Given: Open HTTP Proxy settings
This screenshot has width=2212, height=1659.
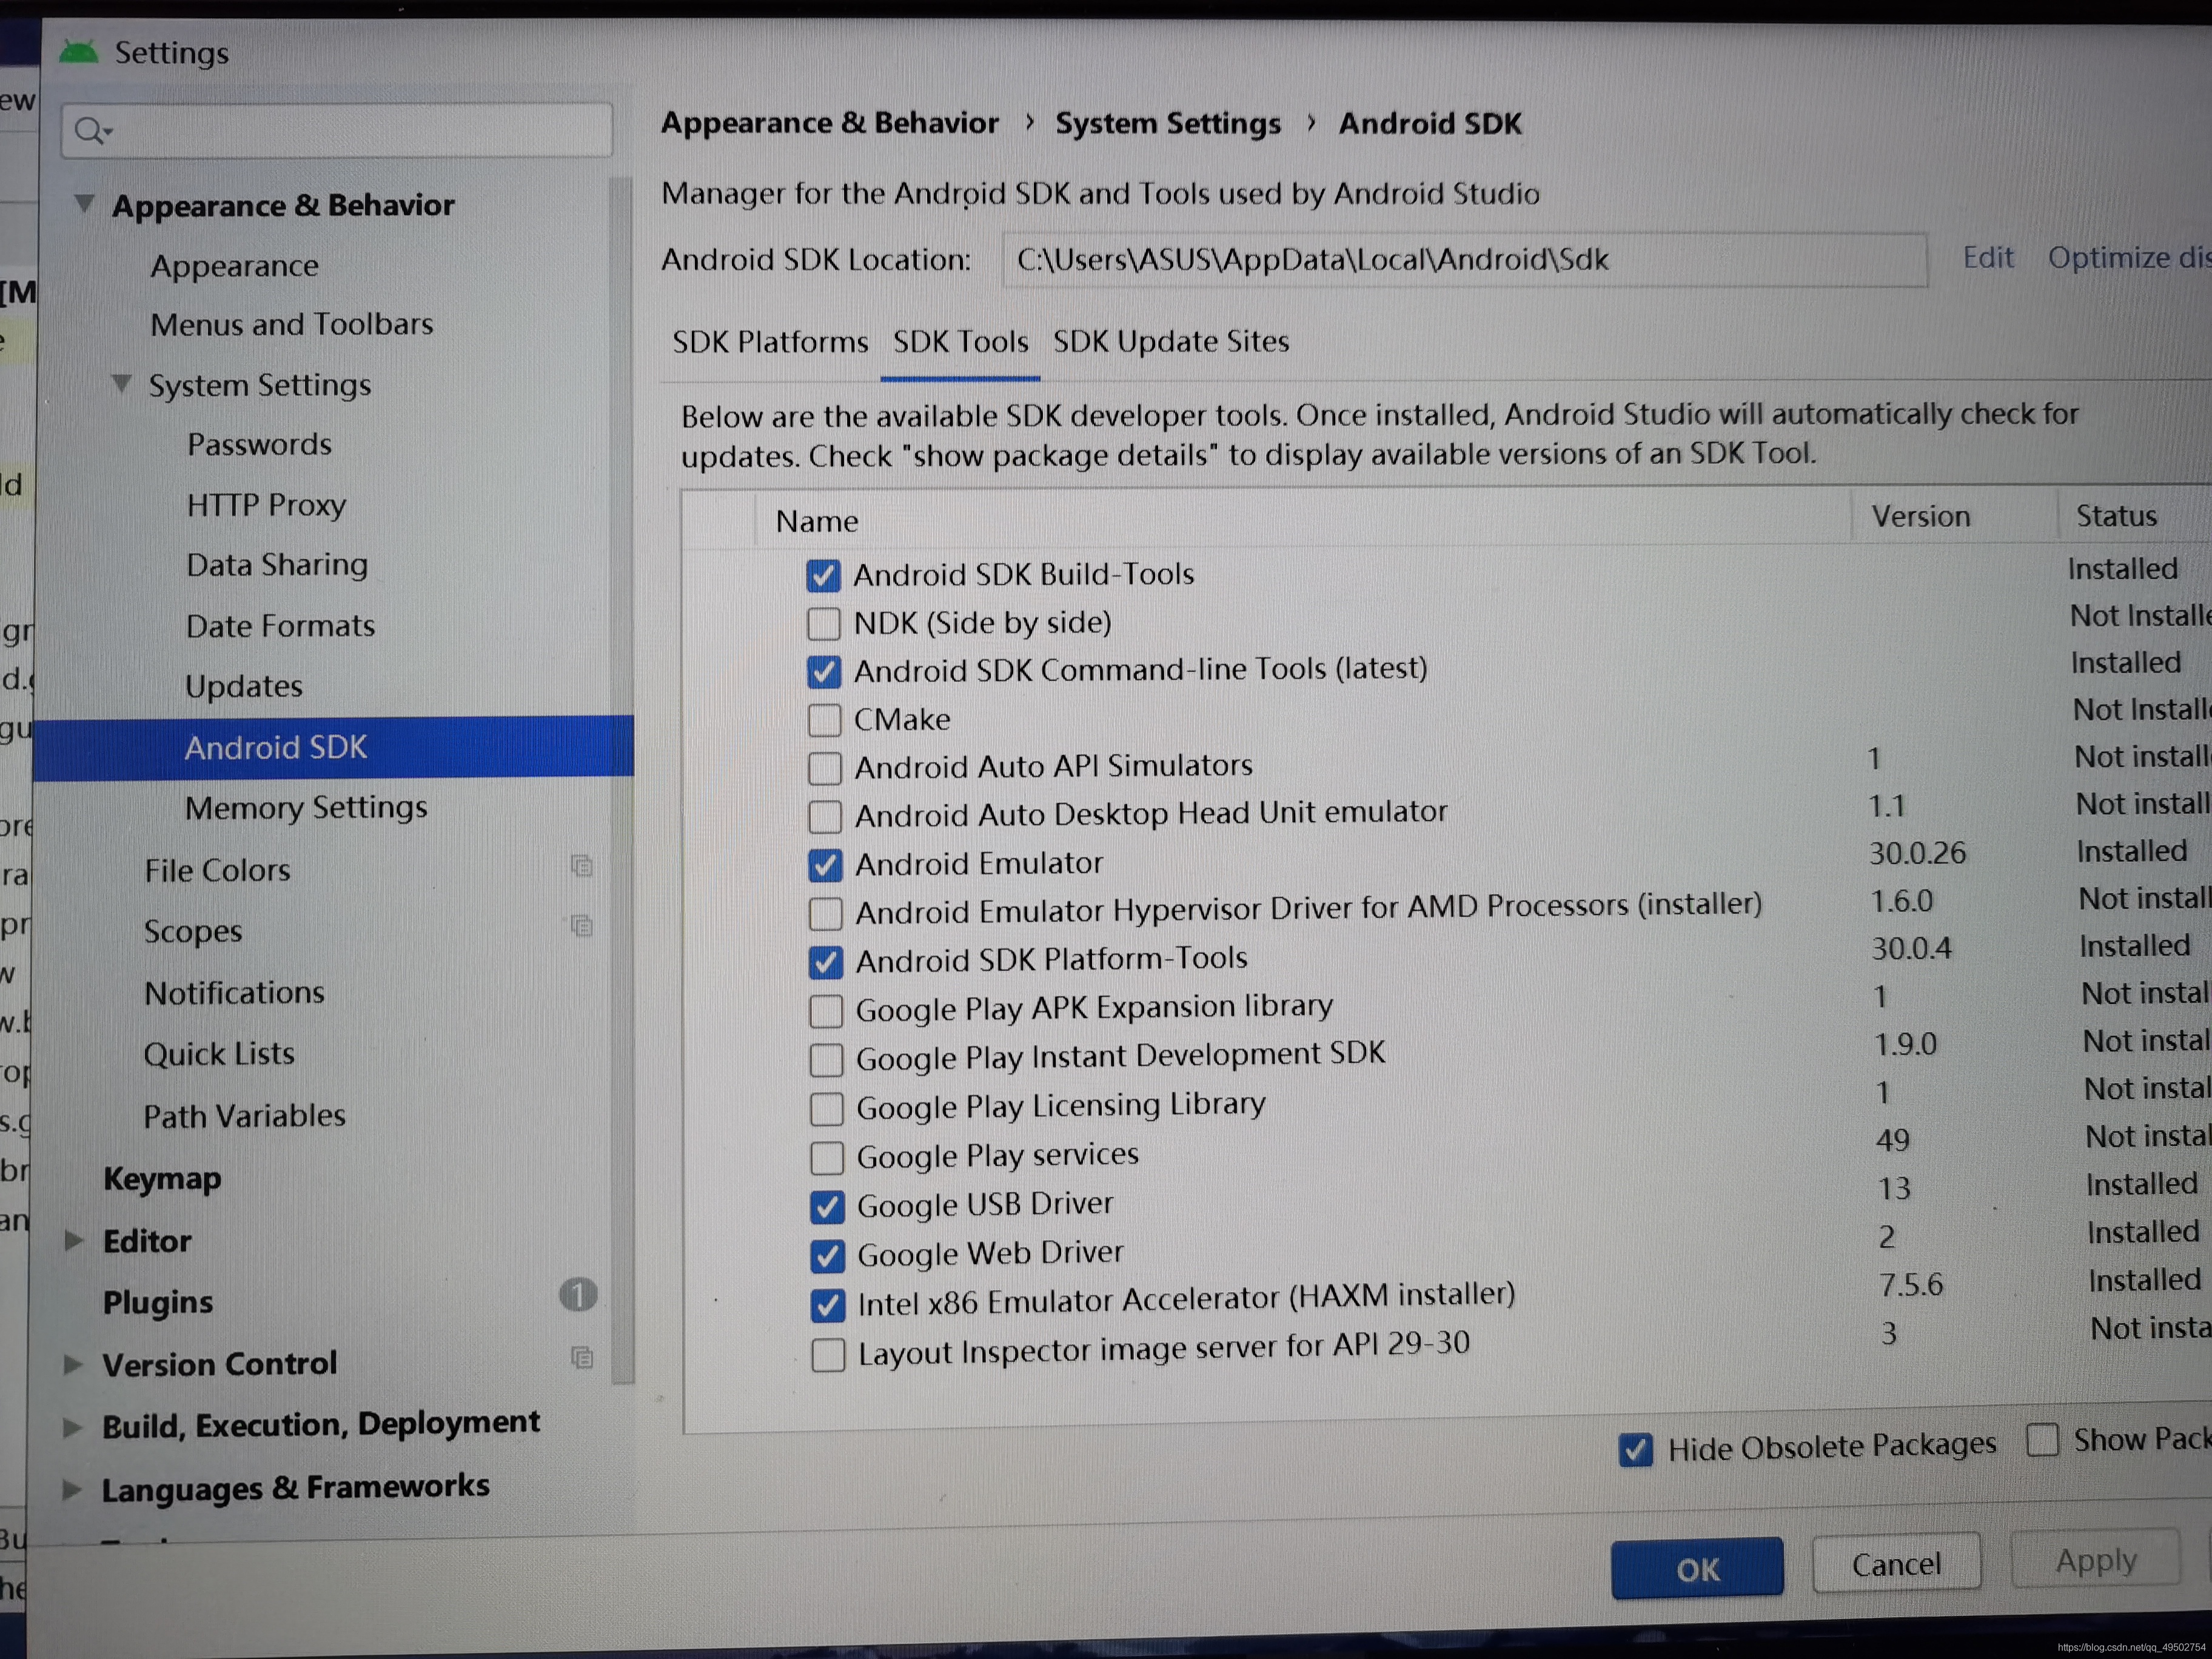Looking at the screenshot, I should point(266,505).
